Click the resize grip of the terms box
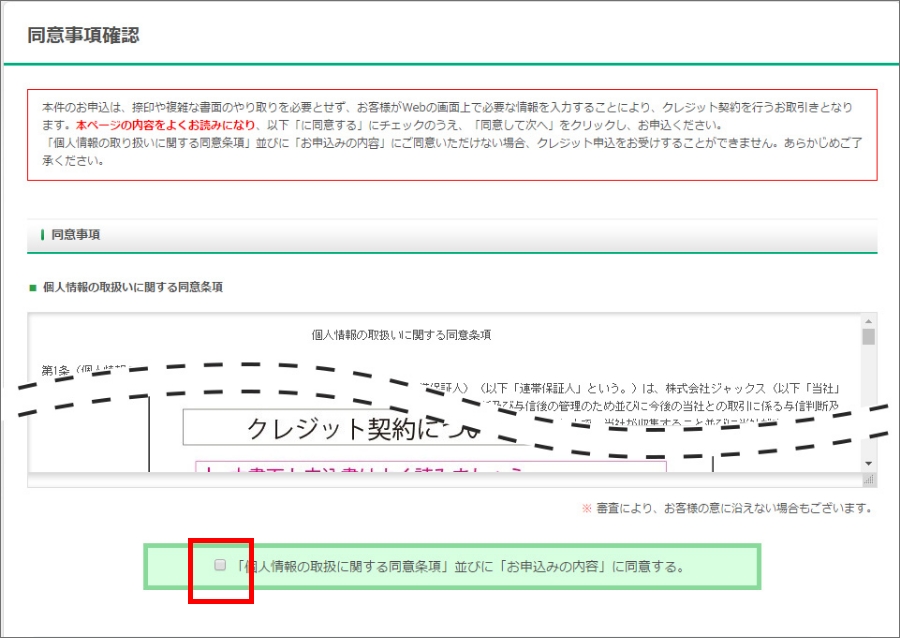This screenshot has height=638, width=900. coord(868,480)
